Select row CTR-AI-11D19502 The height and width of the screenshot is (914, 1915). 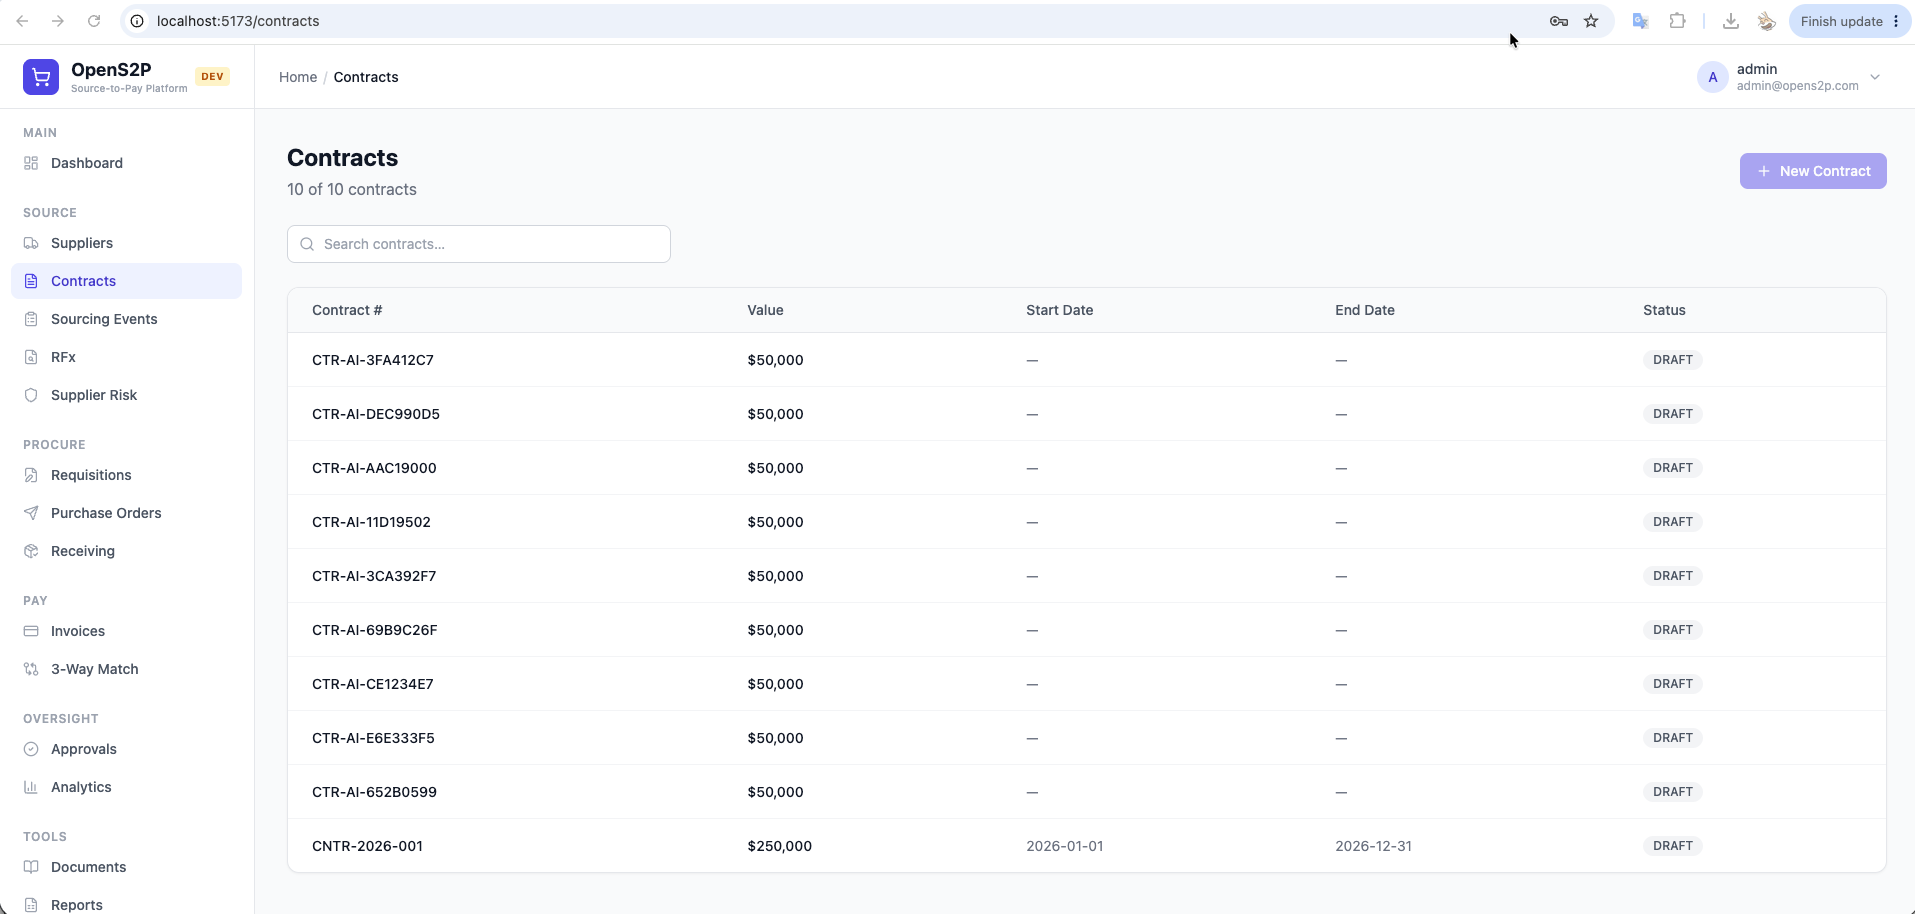[1087, 522]
